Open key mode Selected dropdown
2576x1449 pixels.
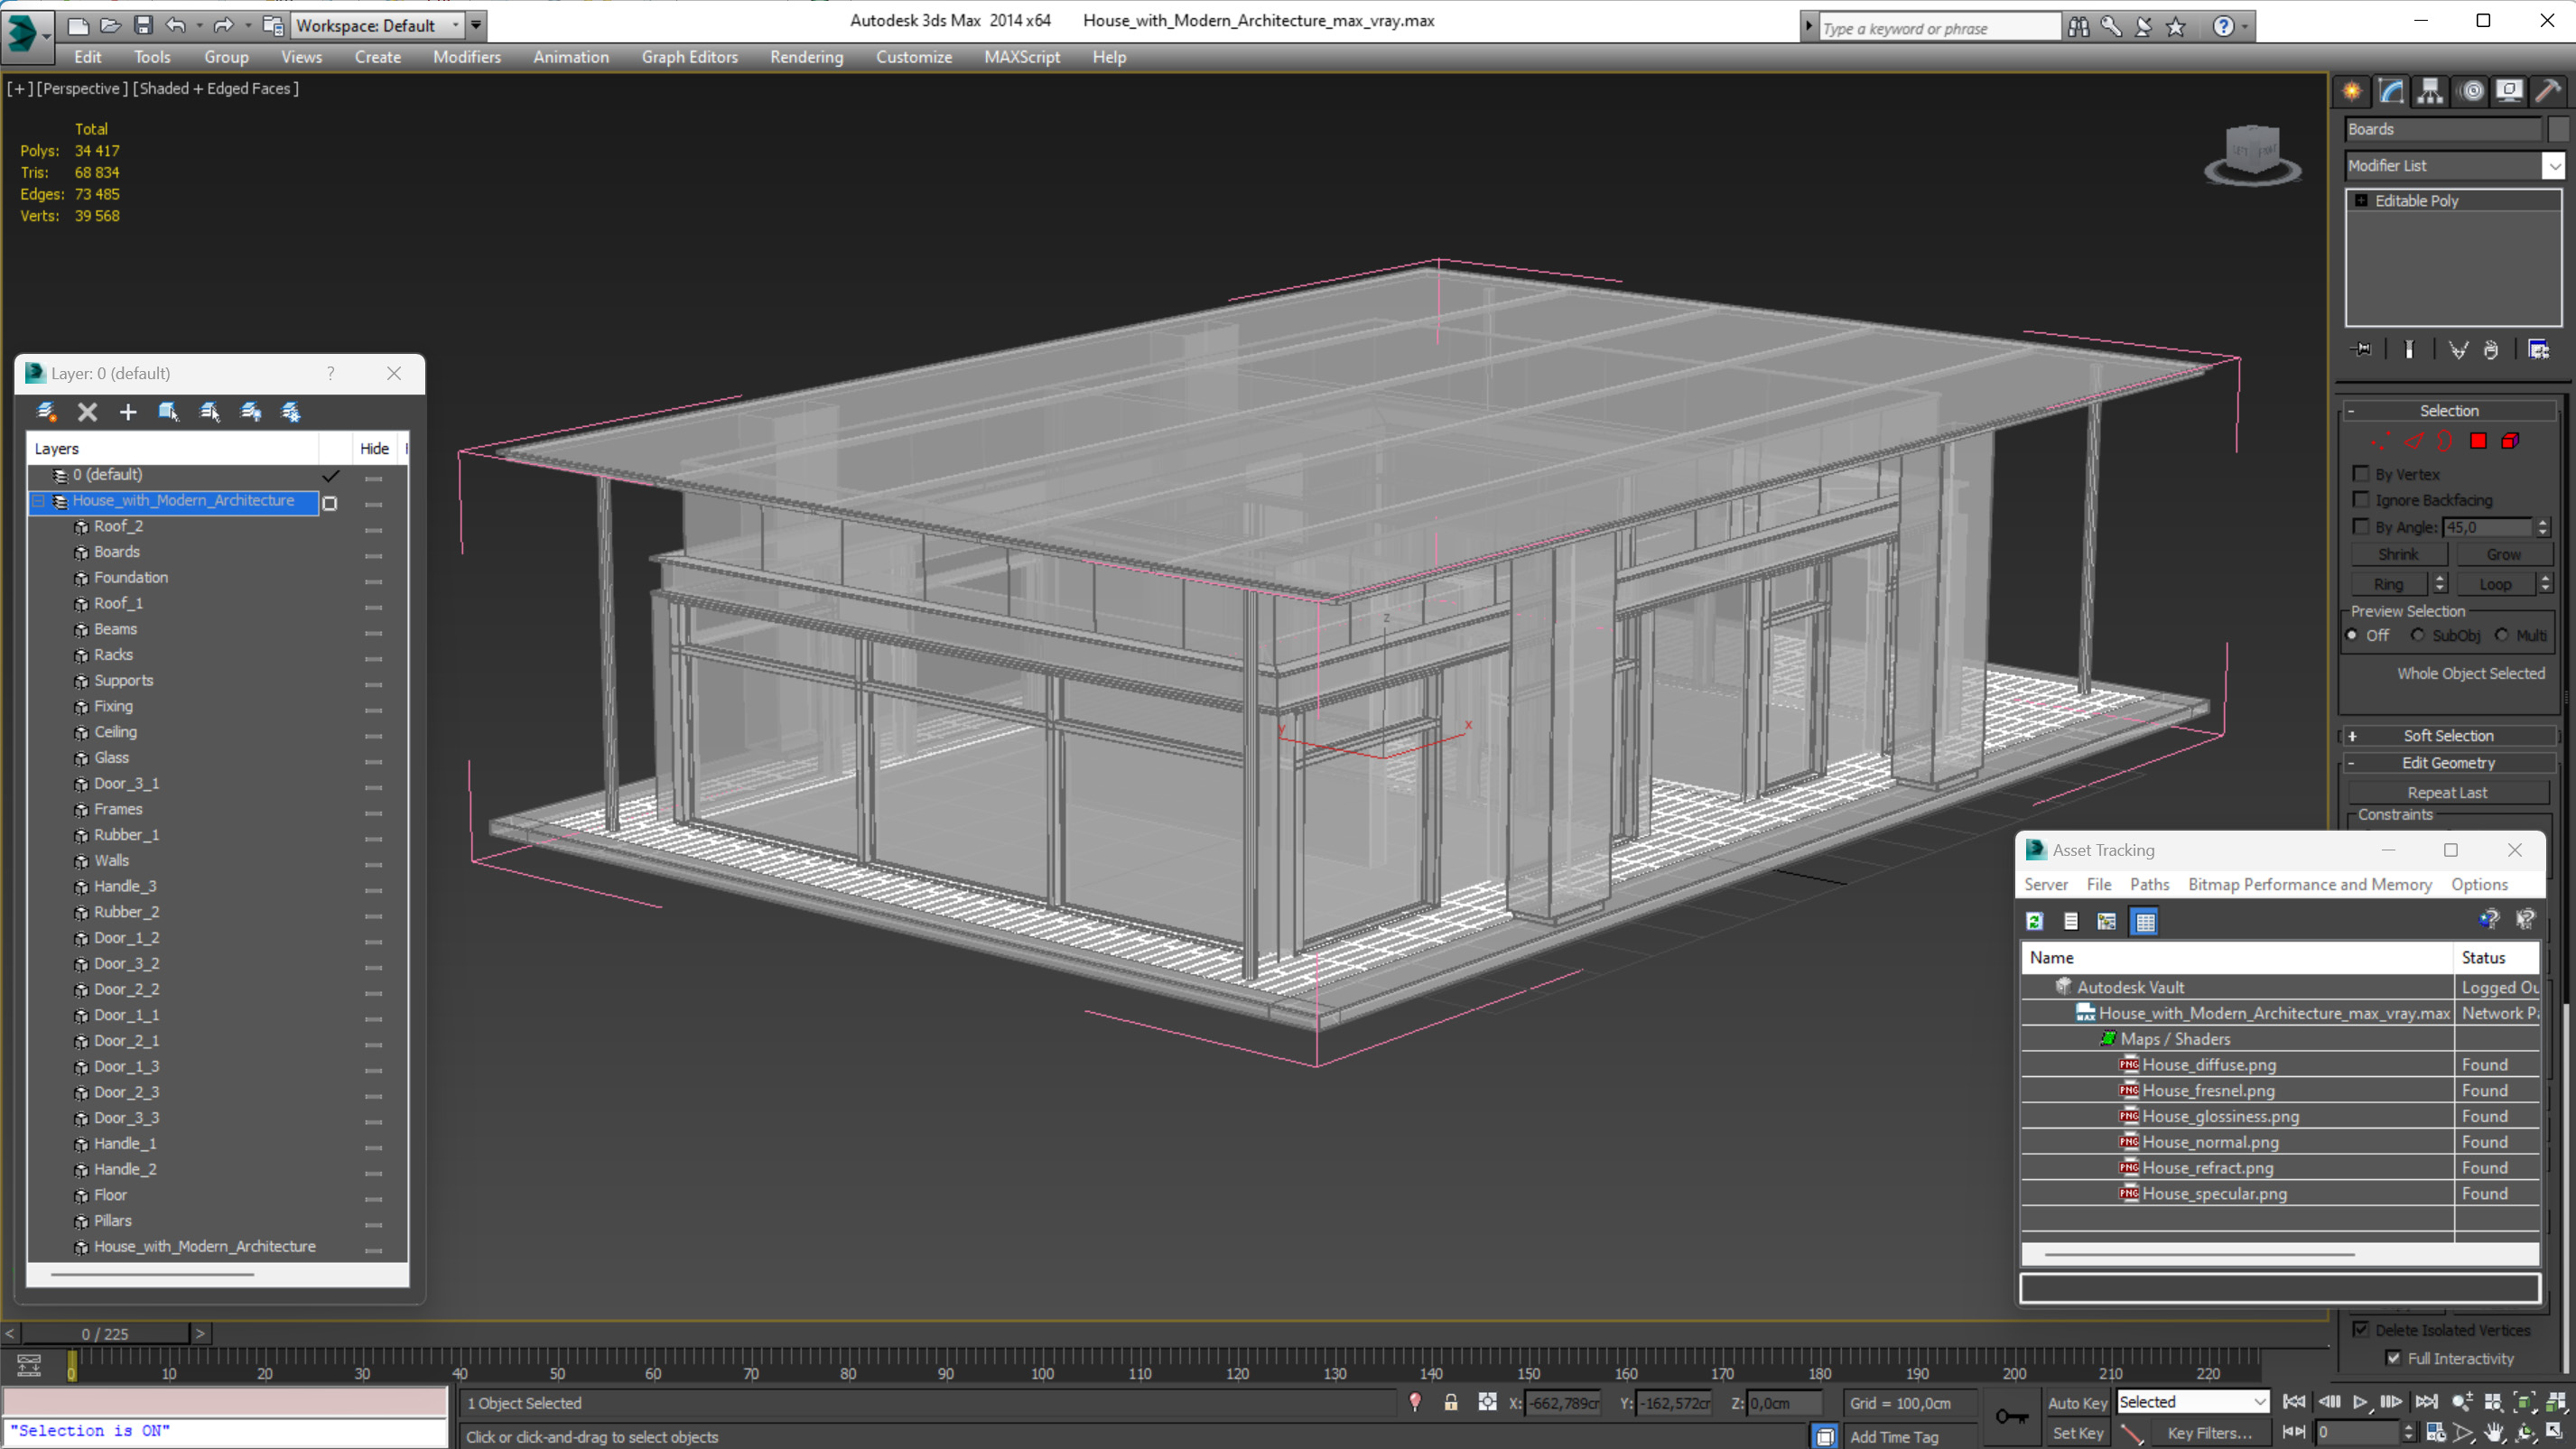(x=2193, y=1402)
